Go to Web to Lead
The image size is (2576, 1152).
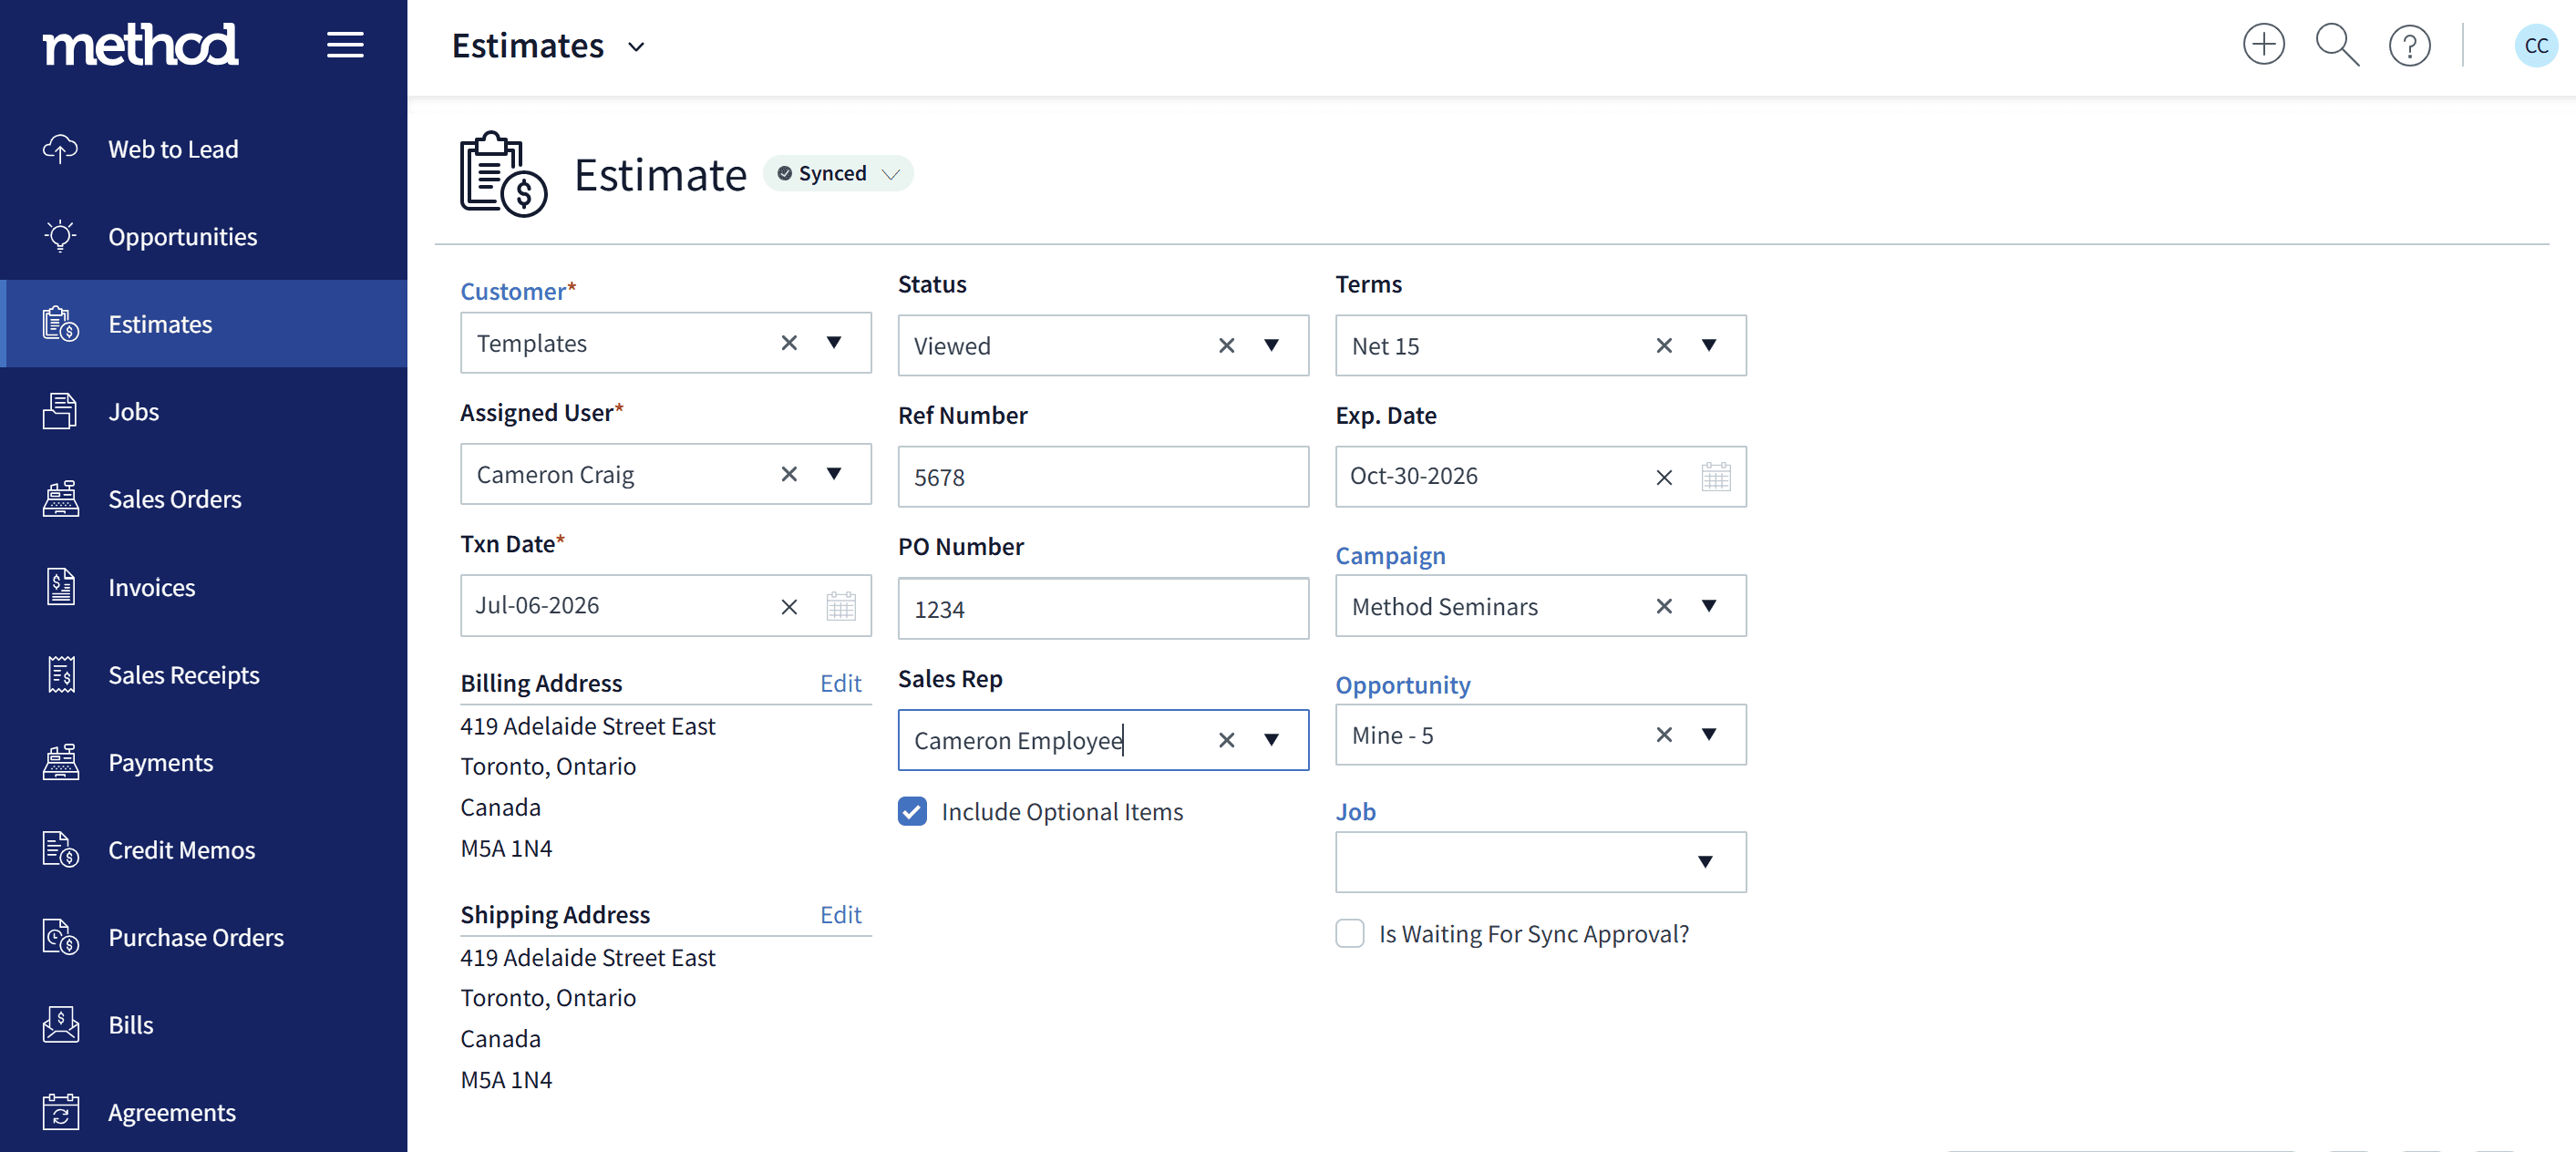click(204, 149)
